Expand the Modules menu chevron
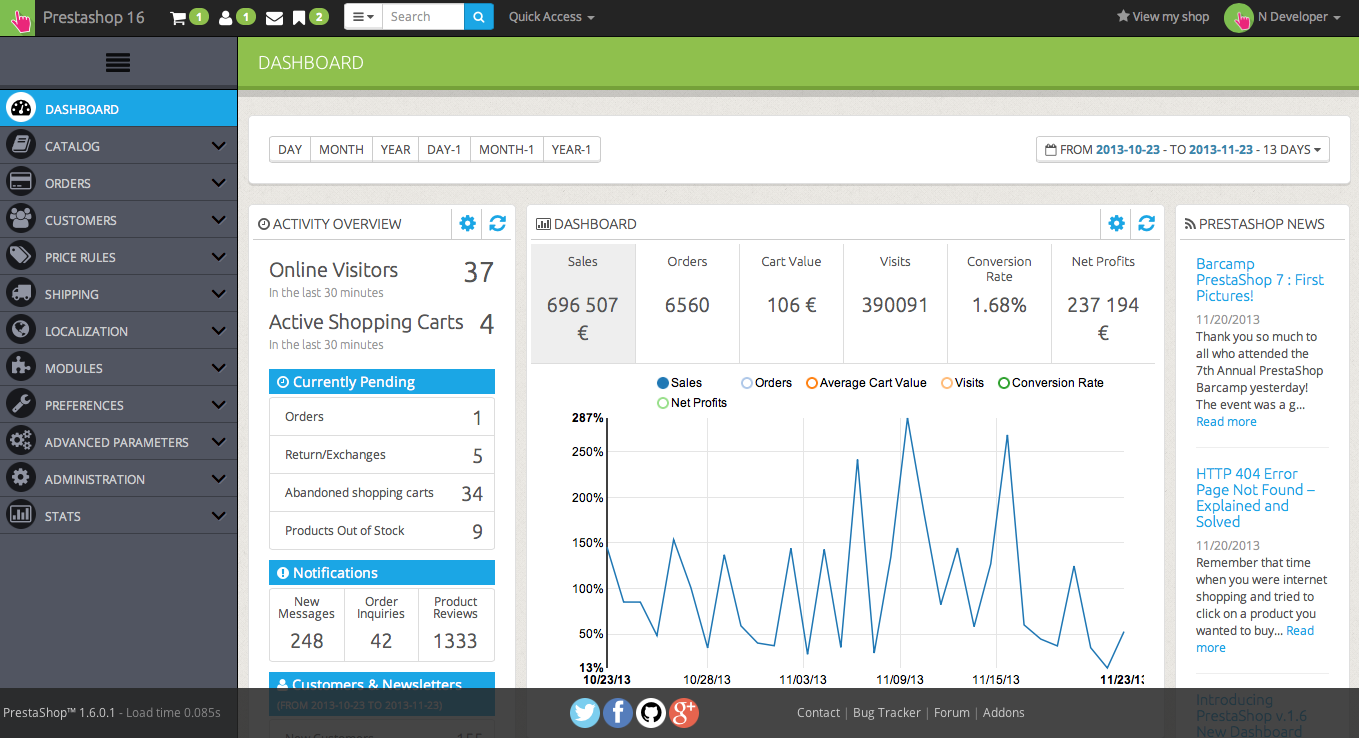Viewport: 1359px width, 738px height. click(x=219, y=368)
